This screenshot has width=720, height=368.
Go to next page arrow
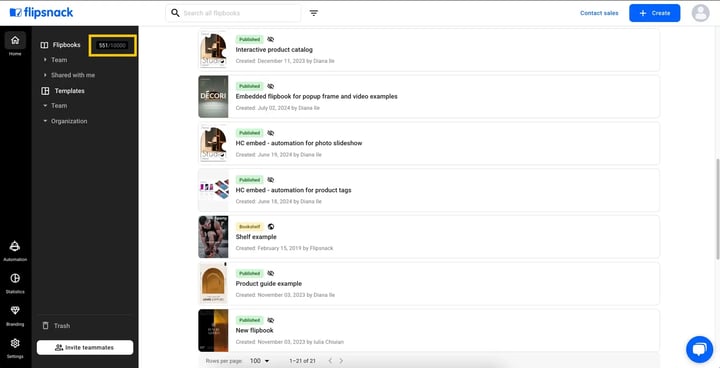pos(341,361)
